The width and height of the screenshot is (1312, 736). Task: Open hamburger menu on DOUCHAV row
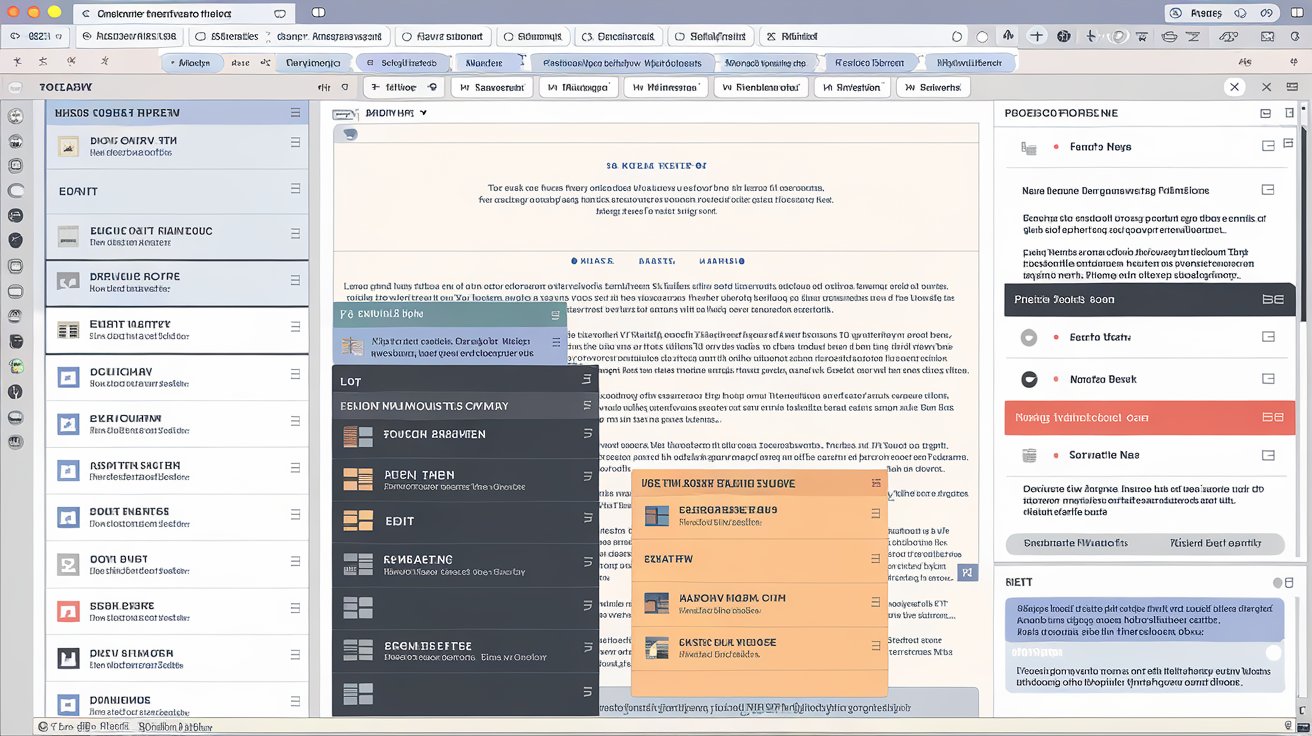(295, 374)
